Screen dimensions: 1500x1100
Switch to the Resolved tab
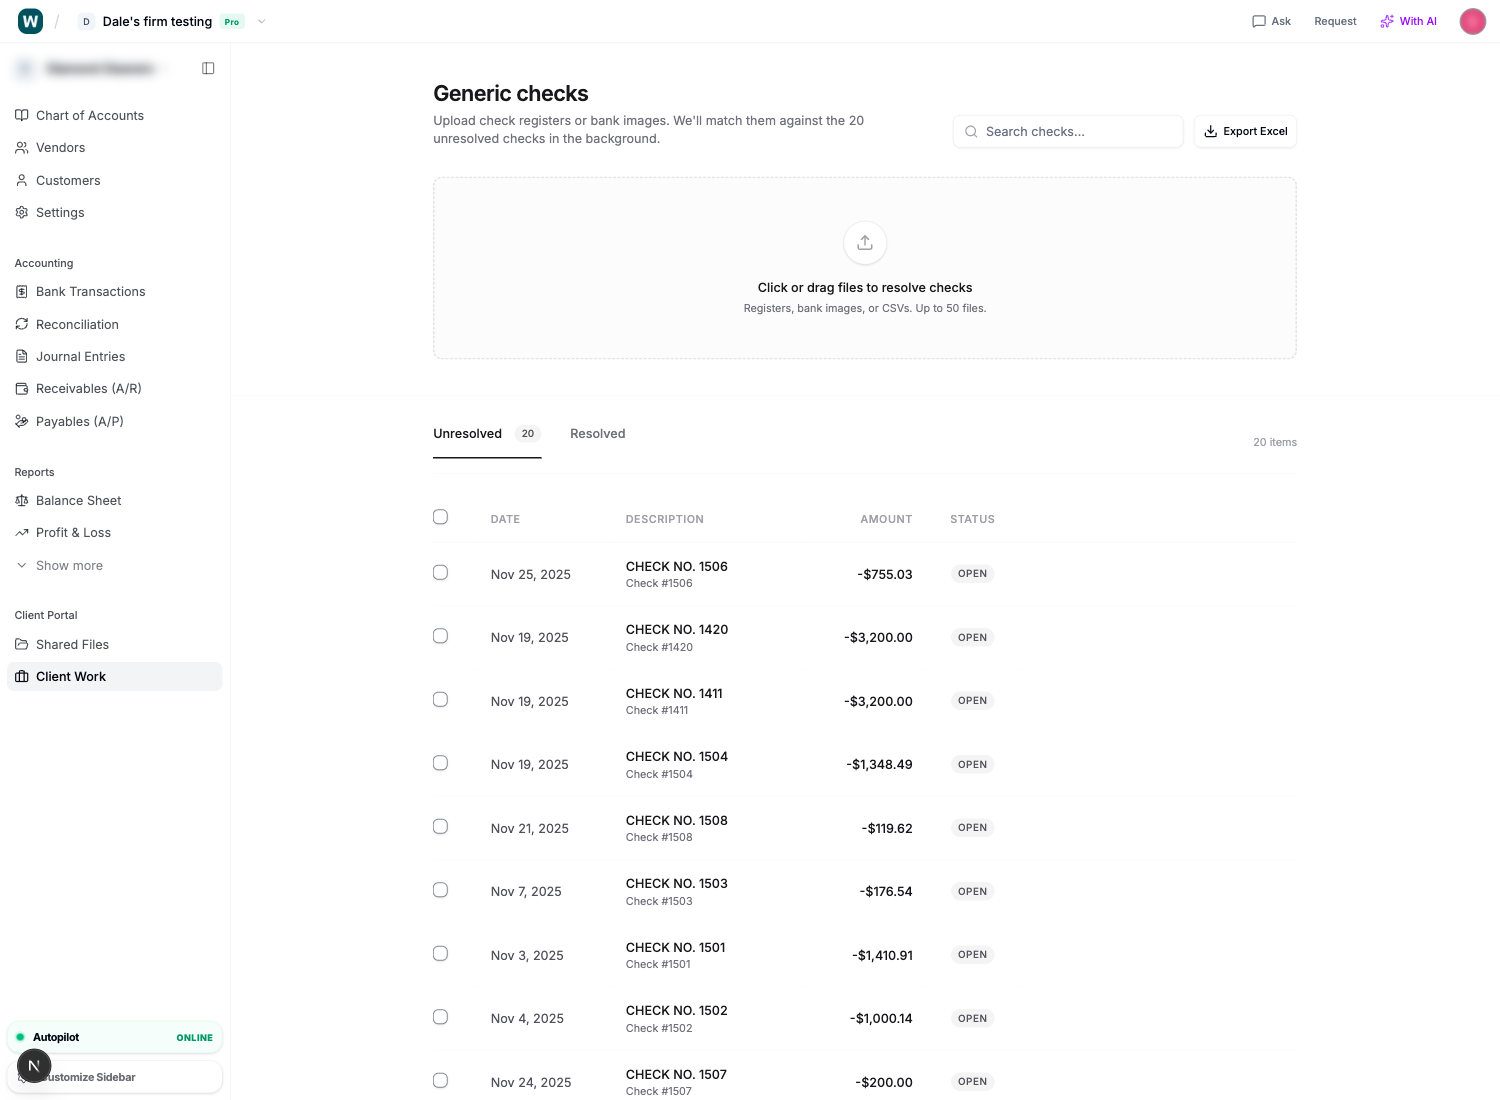pyautogui.click(x=597, y=433)
